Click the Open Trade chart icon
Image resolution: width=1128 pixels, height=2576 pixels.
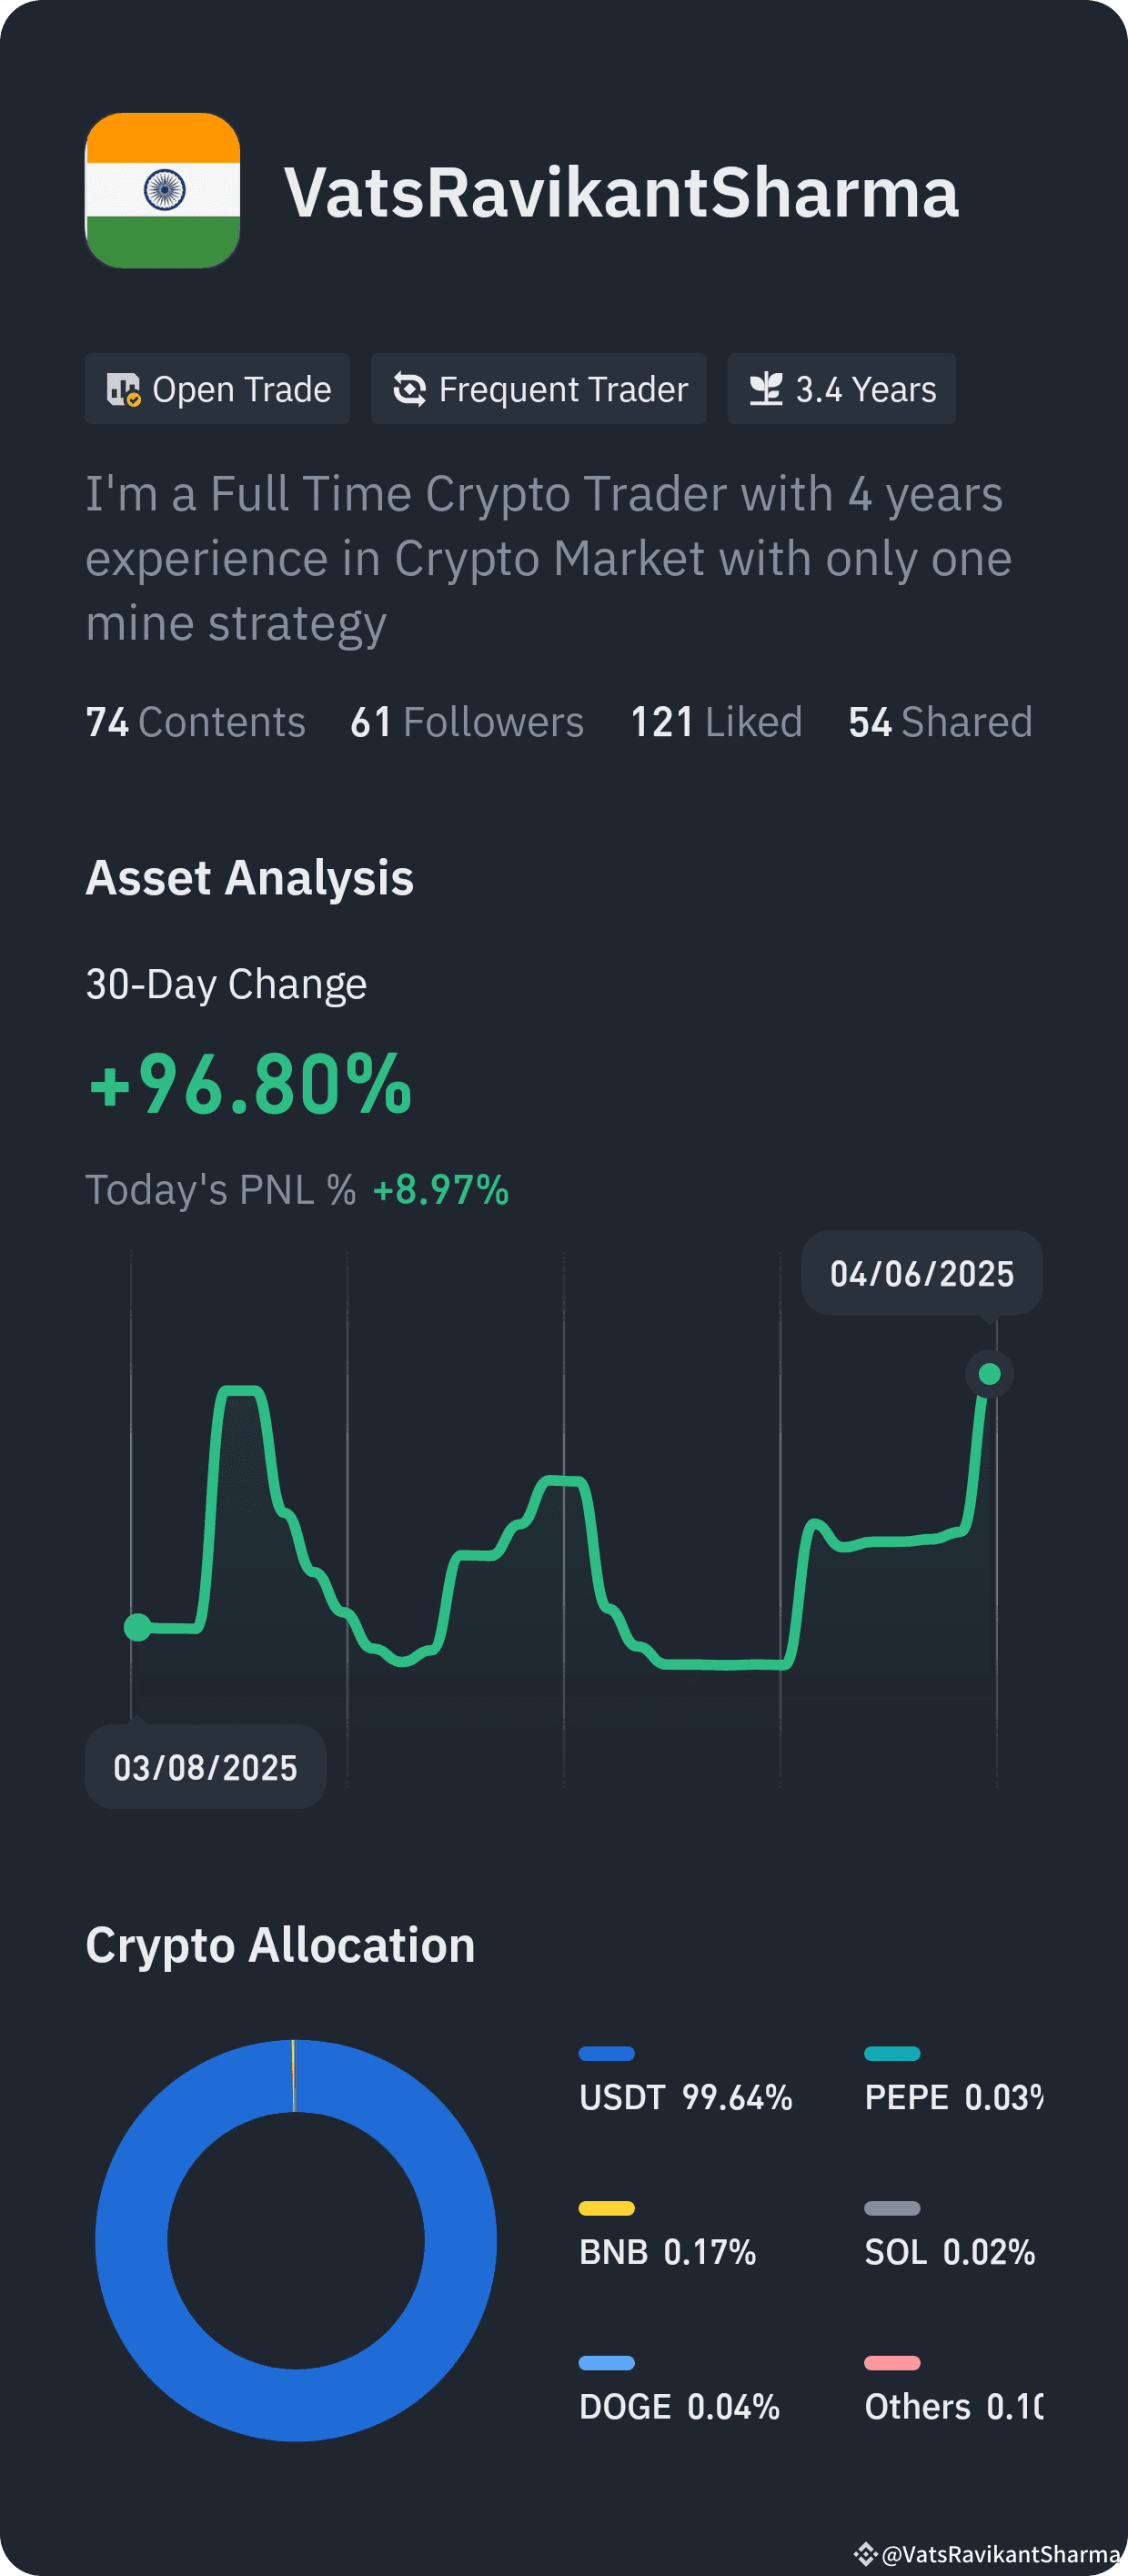pyautogui.click(x=124, y=389)
